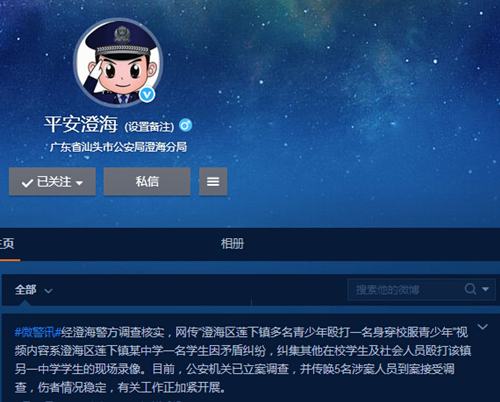Open the search options dropdown arrow
This screenshot has width=500, height=402.
tap(485, 289)
